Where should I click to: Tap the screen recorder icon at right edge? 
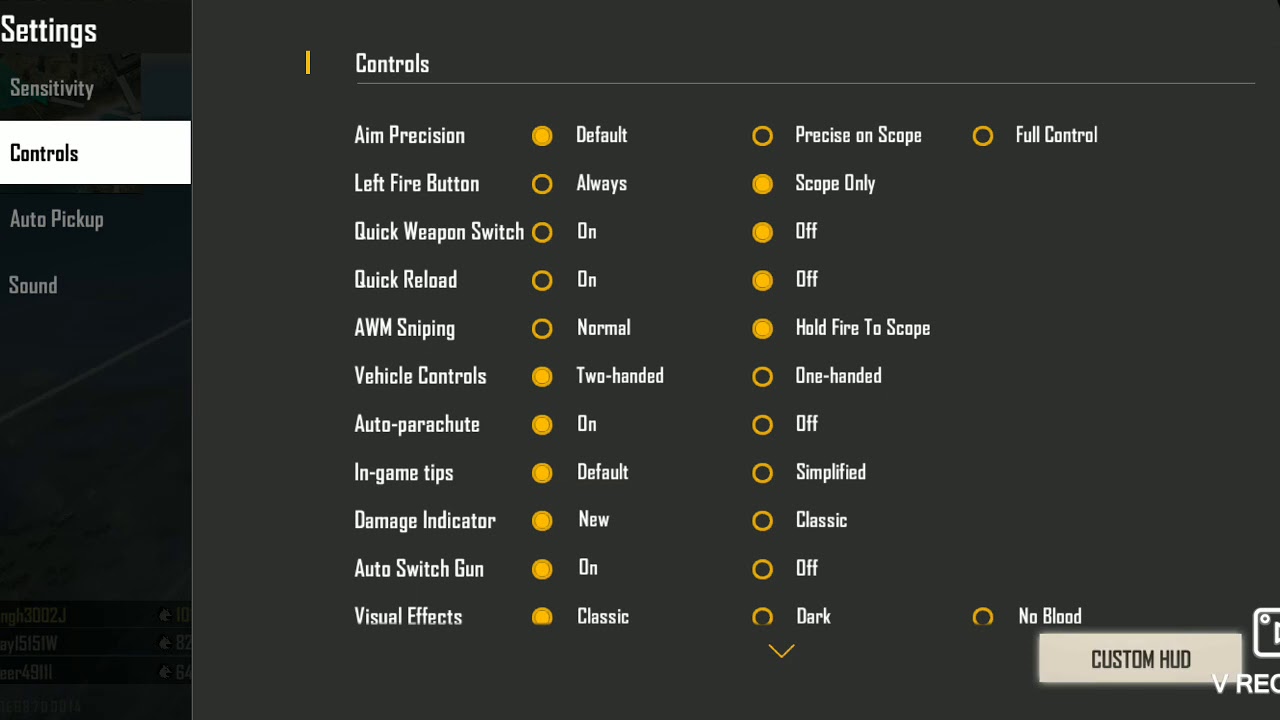pos(1267,633)
